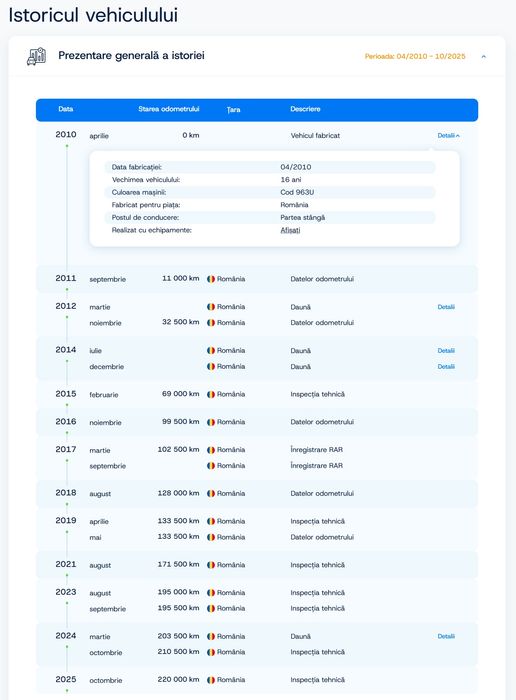Click Romania flag in August 2018 row

[211, 493]
